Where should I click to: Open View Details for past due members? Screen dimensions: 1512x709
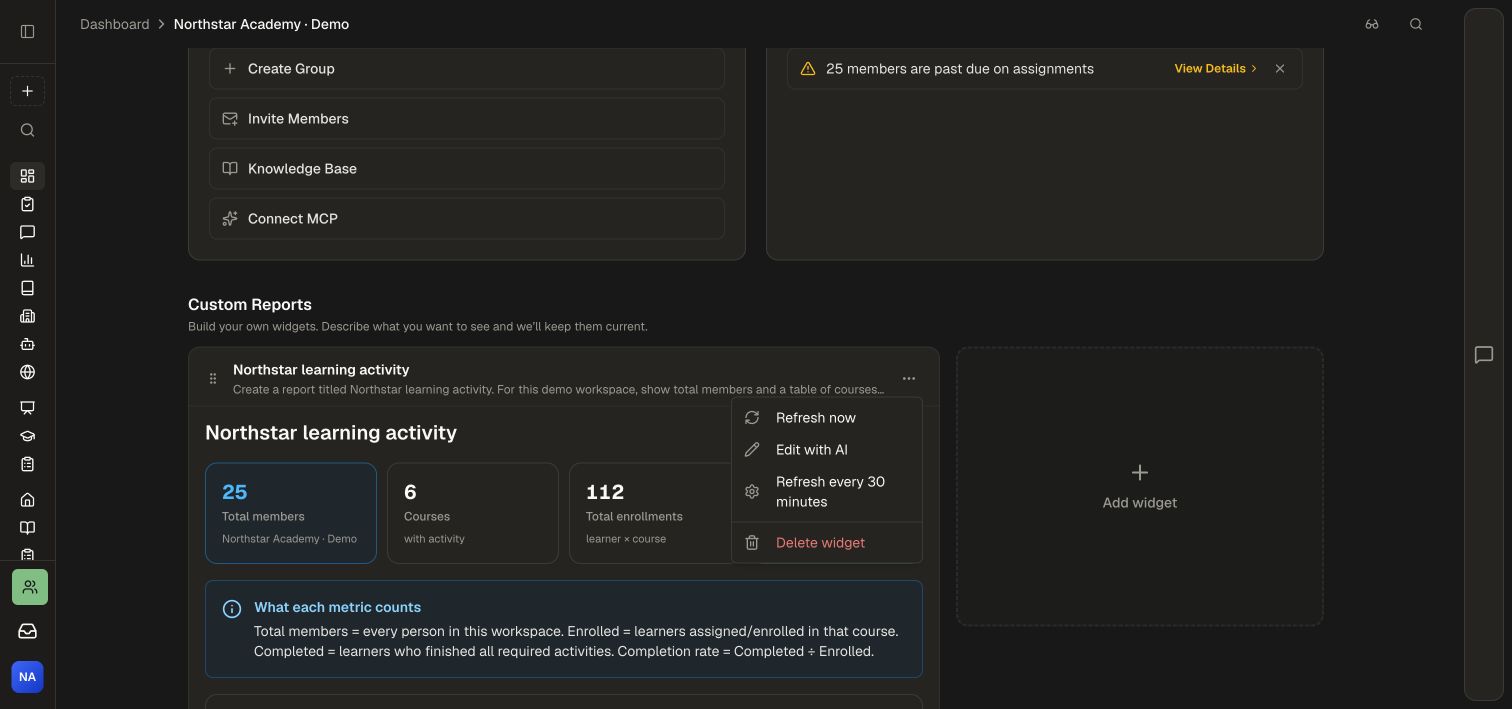[1216, 69]
